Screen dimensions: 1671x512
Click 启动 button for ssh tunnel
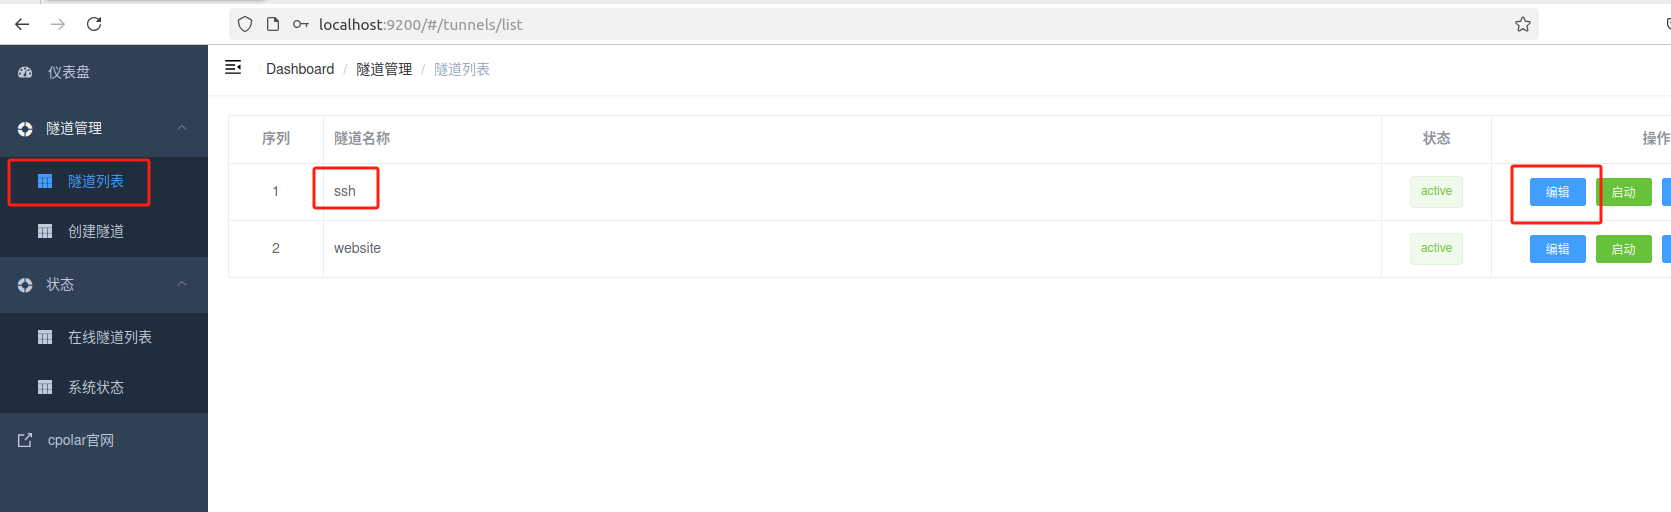click(1623, 192)
